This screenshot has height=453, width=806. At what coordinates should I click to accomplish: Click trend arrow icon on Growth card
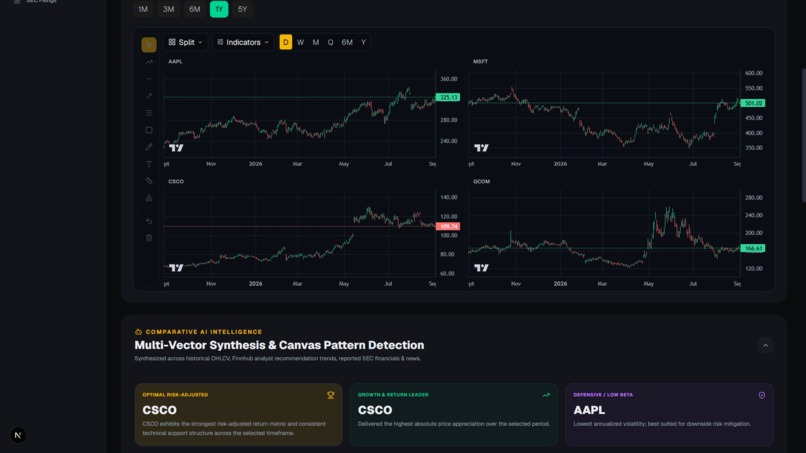point(546,395)
